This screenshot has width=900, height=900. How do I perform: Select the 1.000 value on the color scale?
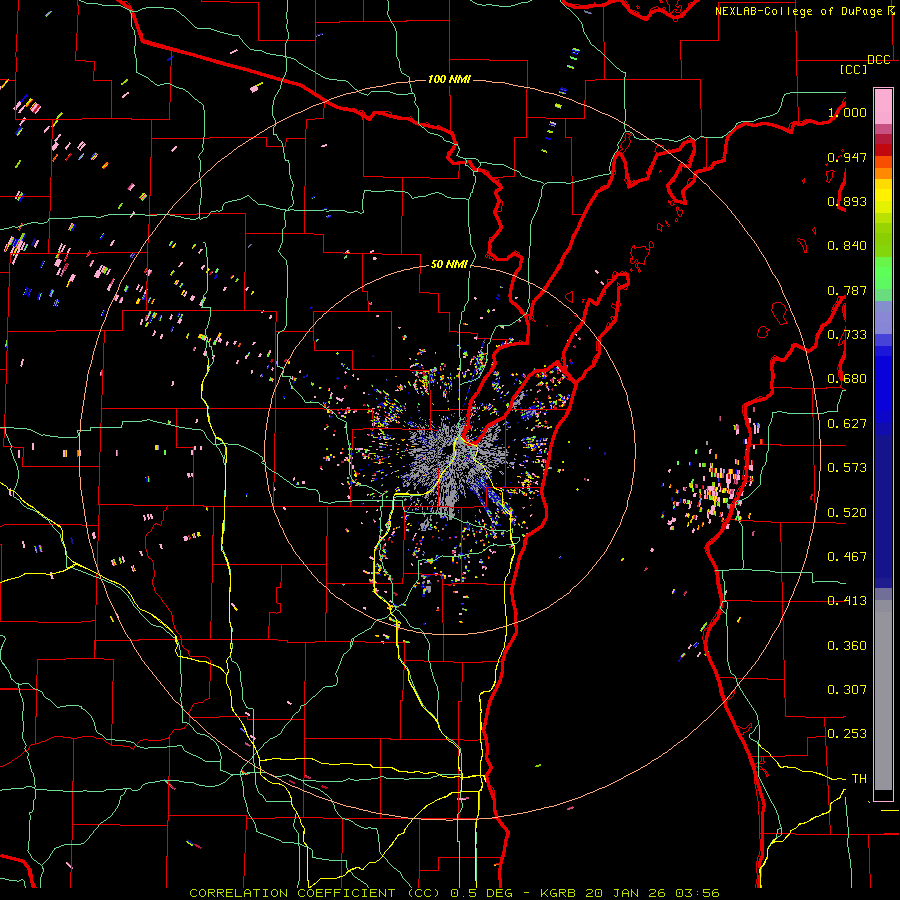click(847, 112)
